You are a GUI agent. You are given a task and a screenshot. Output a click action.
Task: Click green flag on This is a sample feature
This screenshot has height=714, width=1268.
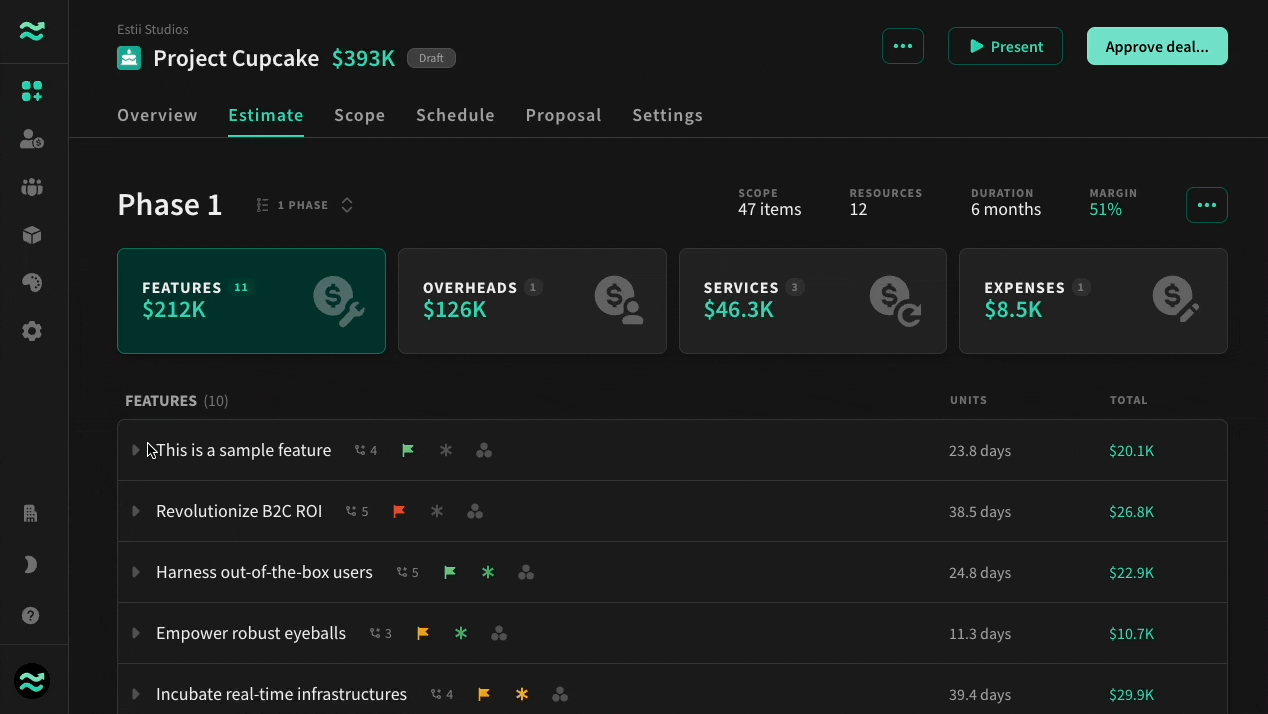pos(408,451)
